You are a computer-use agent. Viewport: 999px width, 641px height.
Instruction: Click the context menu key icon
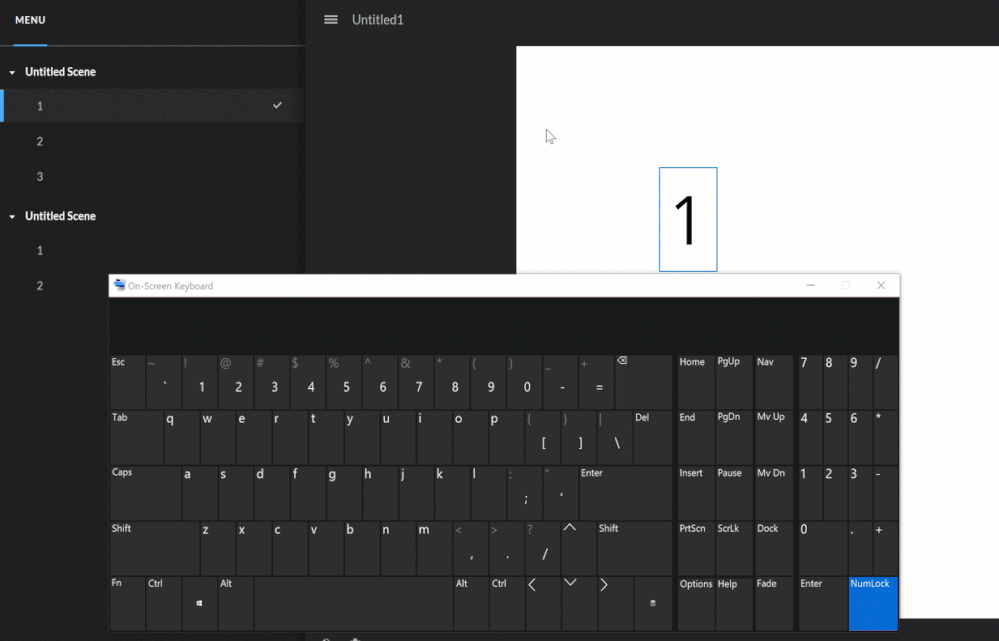point(653,603)
